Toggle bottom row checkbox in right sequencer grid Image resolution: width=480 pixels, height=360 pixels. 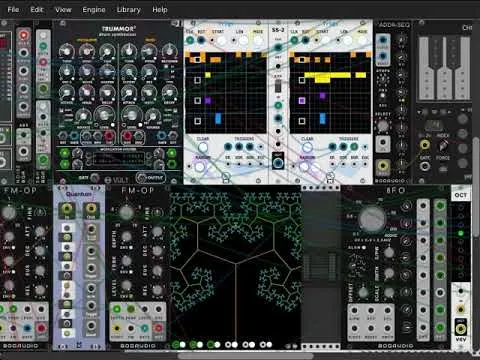302,121
